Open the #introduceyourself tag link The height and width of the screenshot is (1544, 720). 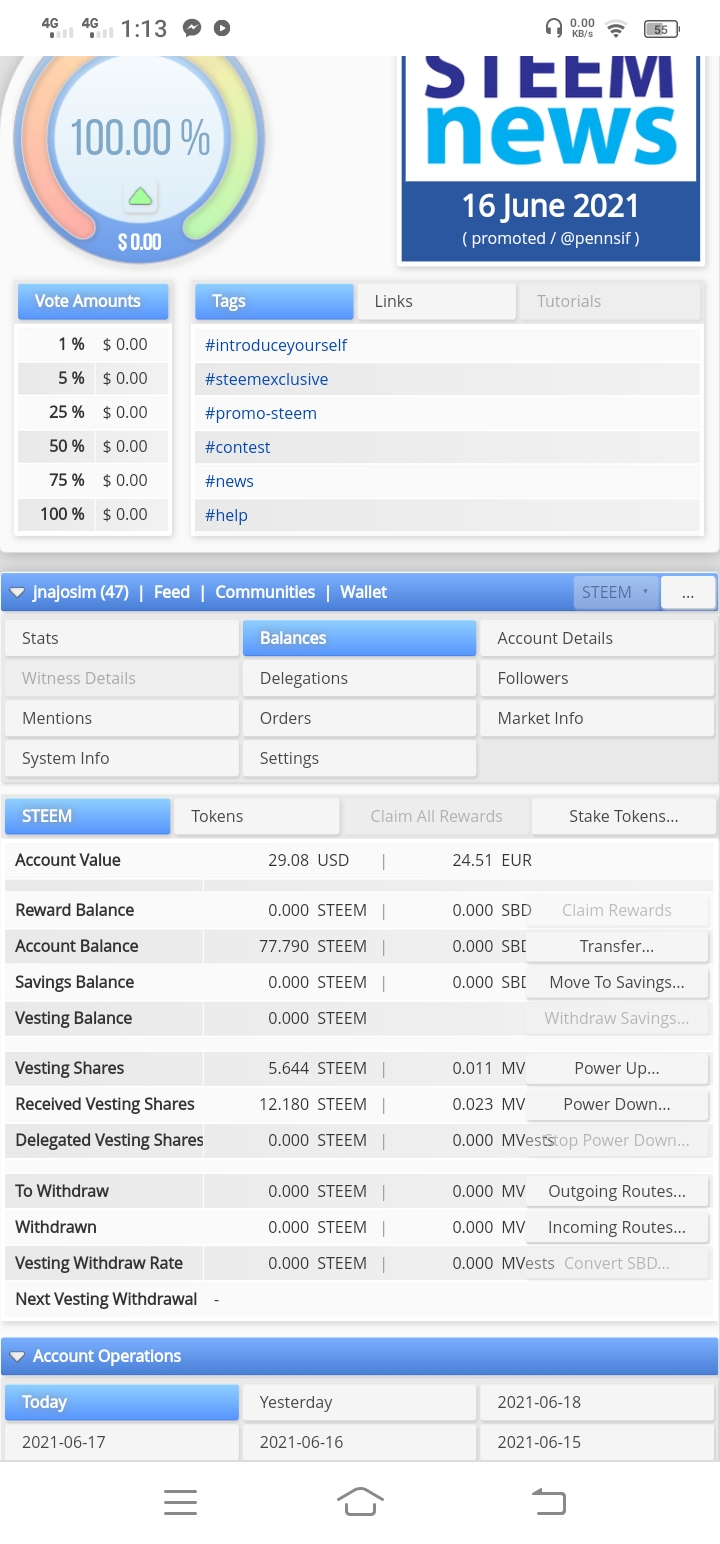pos(276,345)
